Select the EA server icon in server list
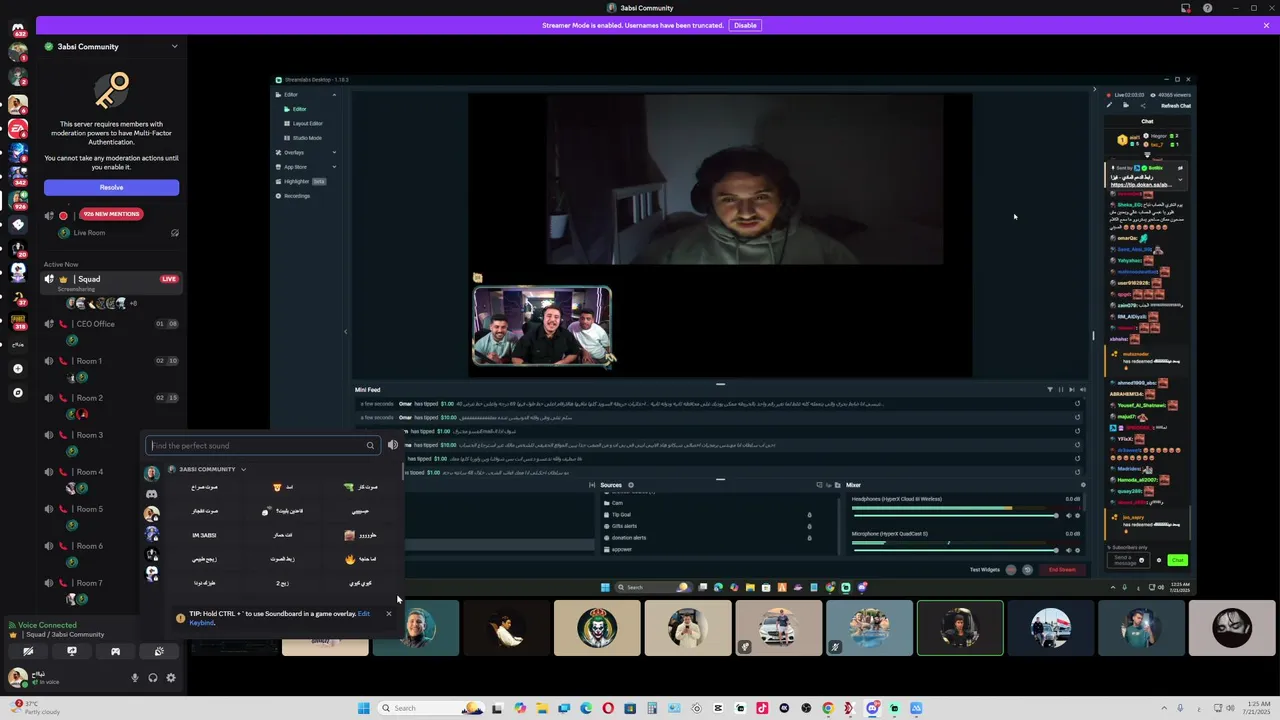Viewport: 1280px width, 720px height. tap(18, 129)
